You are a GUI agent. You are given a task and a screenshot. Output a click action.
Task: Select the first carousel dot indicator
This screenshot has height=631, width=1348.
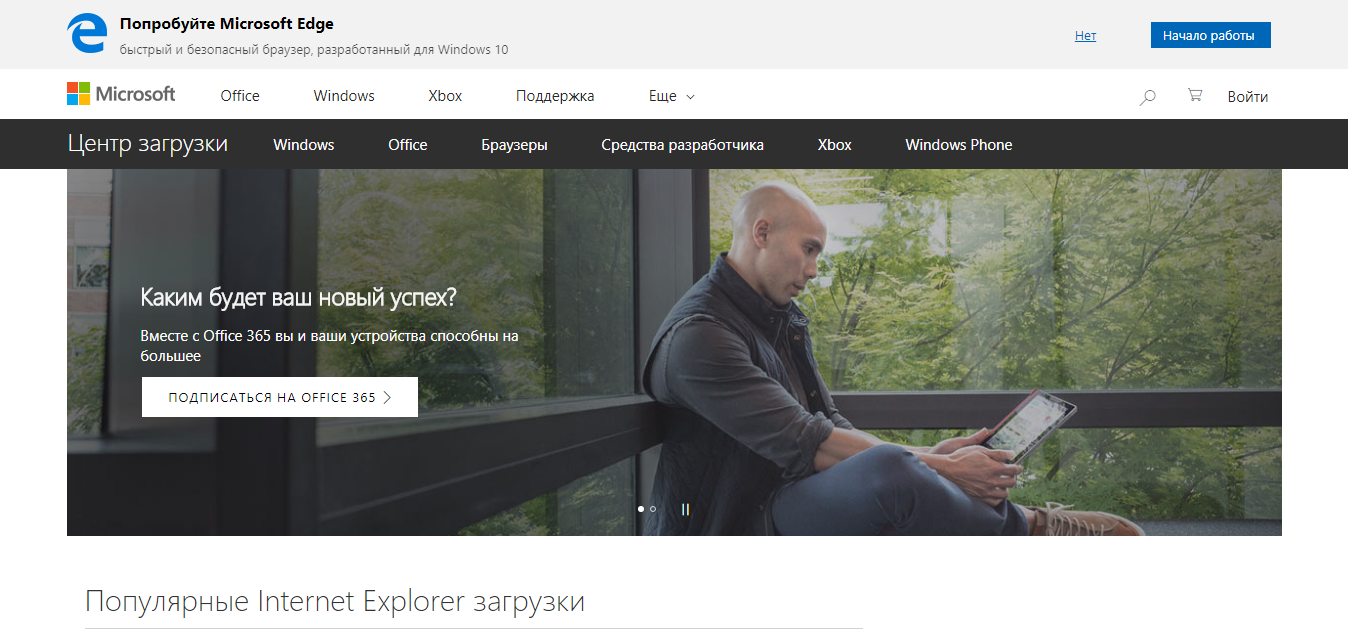pos(640,509)
